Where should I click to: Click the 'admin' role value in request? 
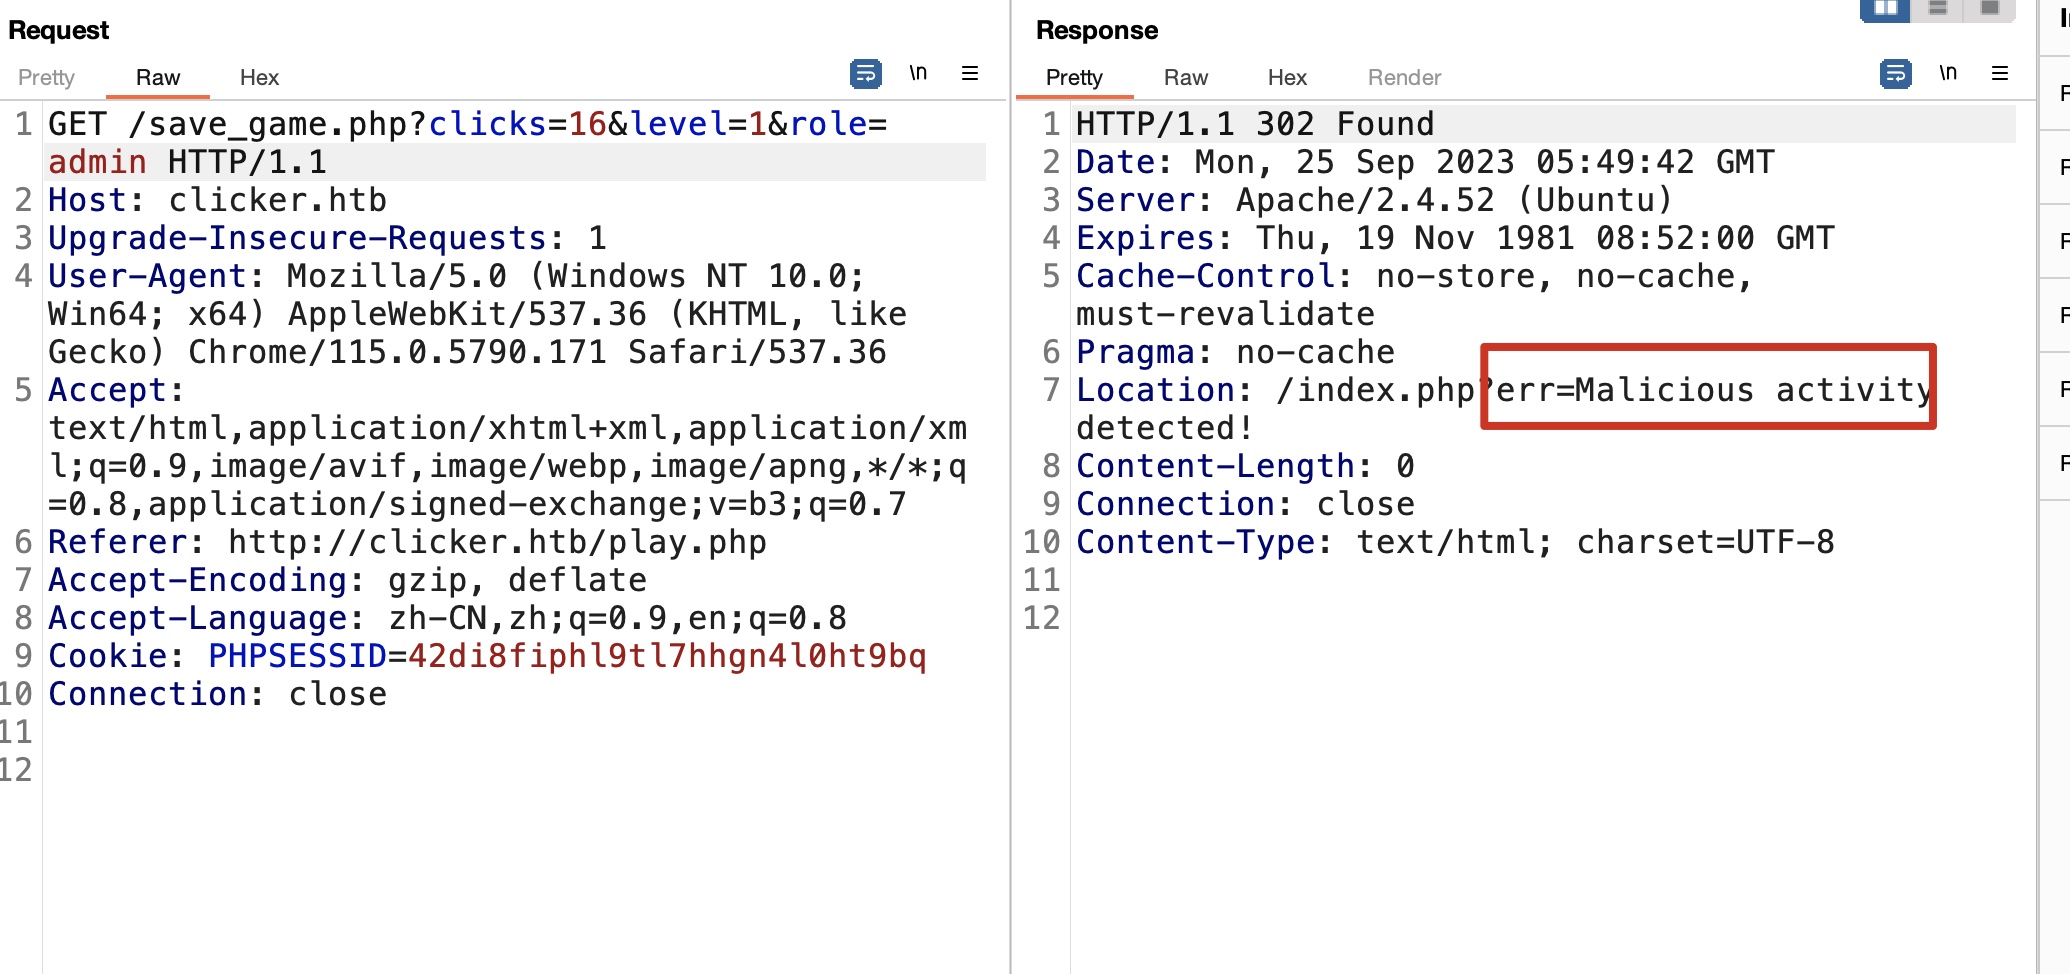[x=97, y=162]
